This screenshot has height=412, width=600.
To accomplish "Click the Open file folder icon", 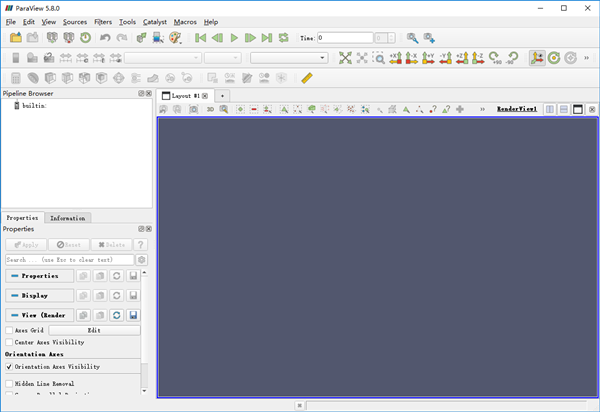I will tap(16, 38).
